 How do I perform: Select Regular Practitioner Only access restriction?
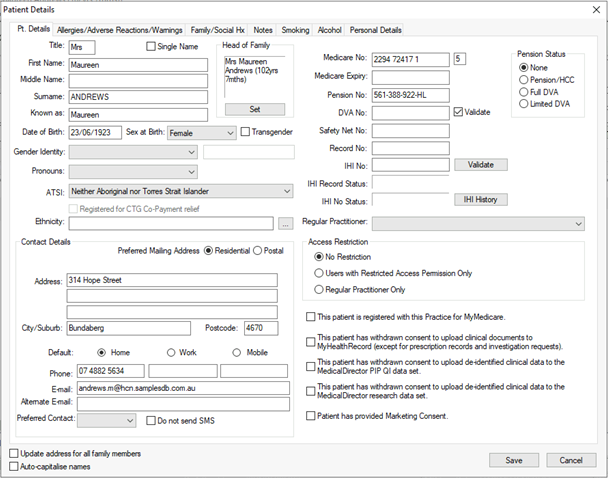click(319, 290)
